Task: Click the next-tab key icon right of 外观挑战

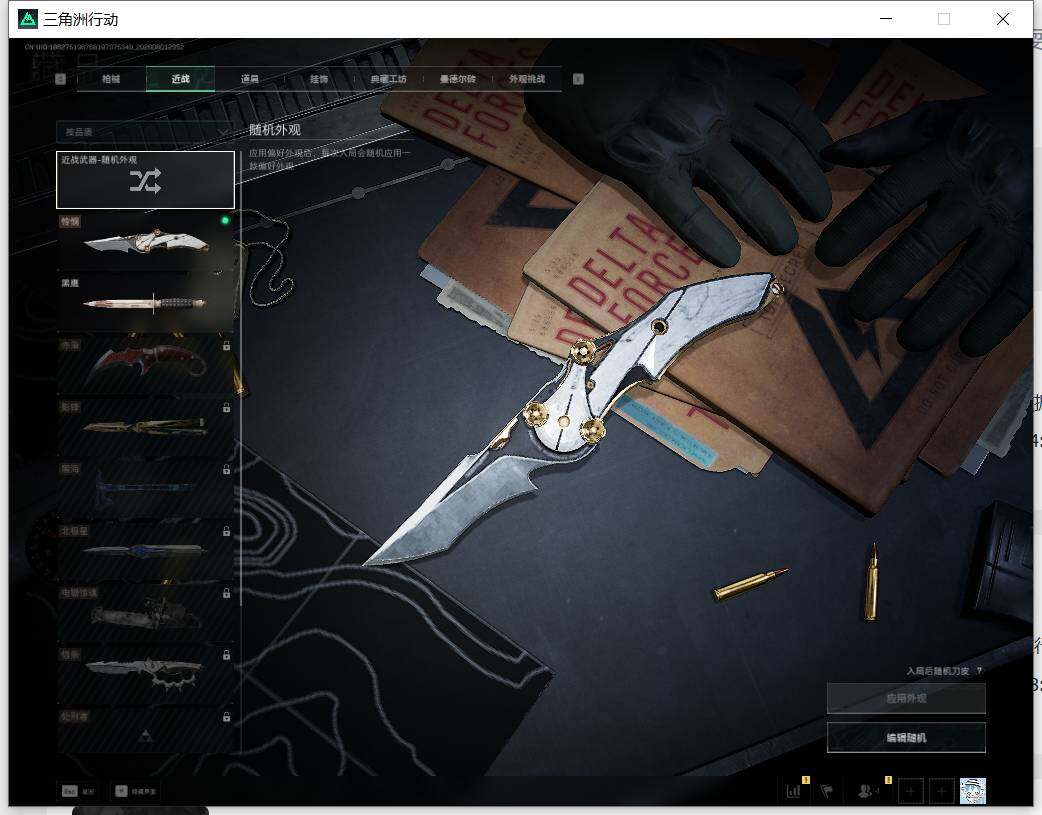Action: [x=578, y=79]
